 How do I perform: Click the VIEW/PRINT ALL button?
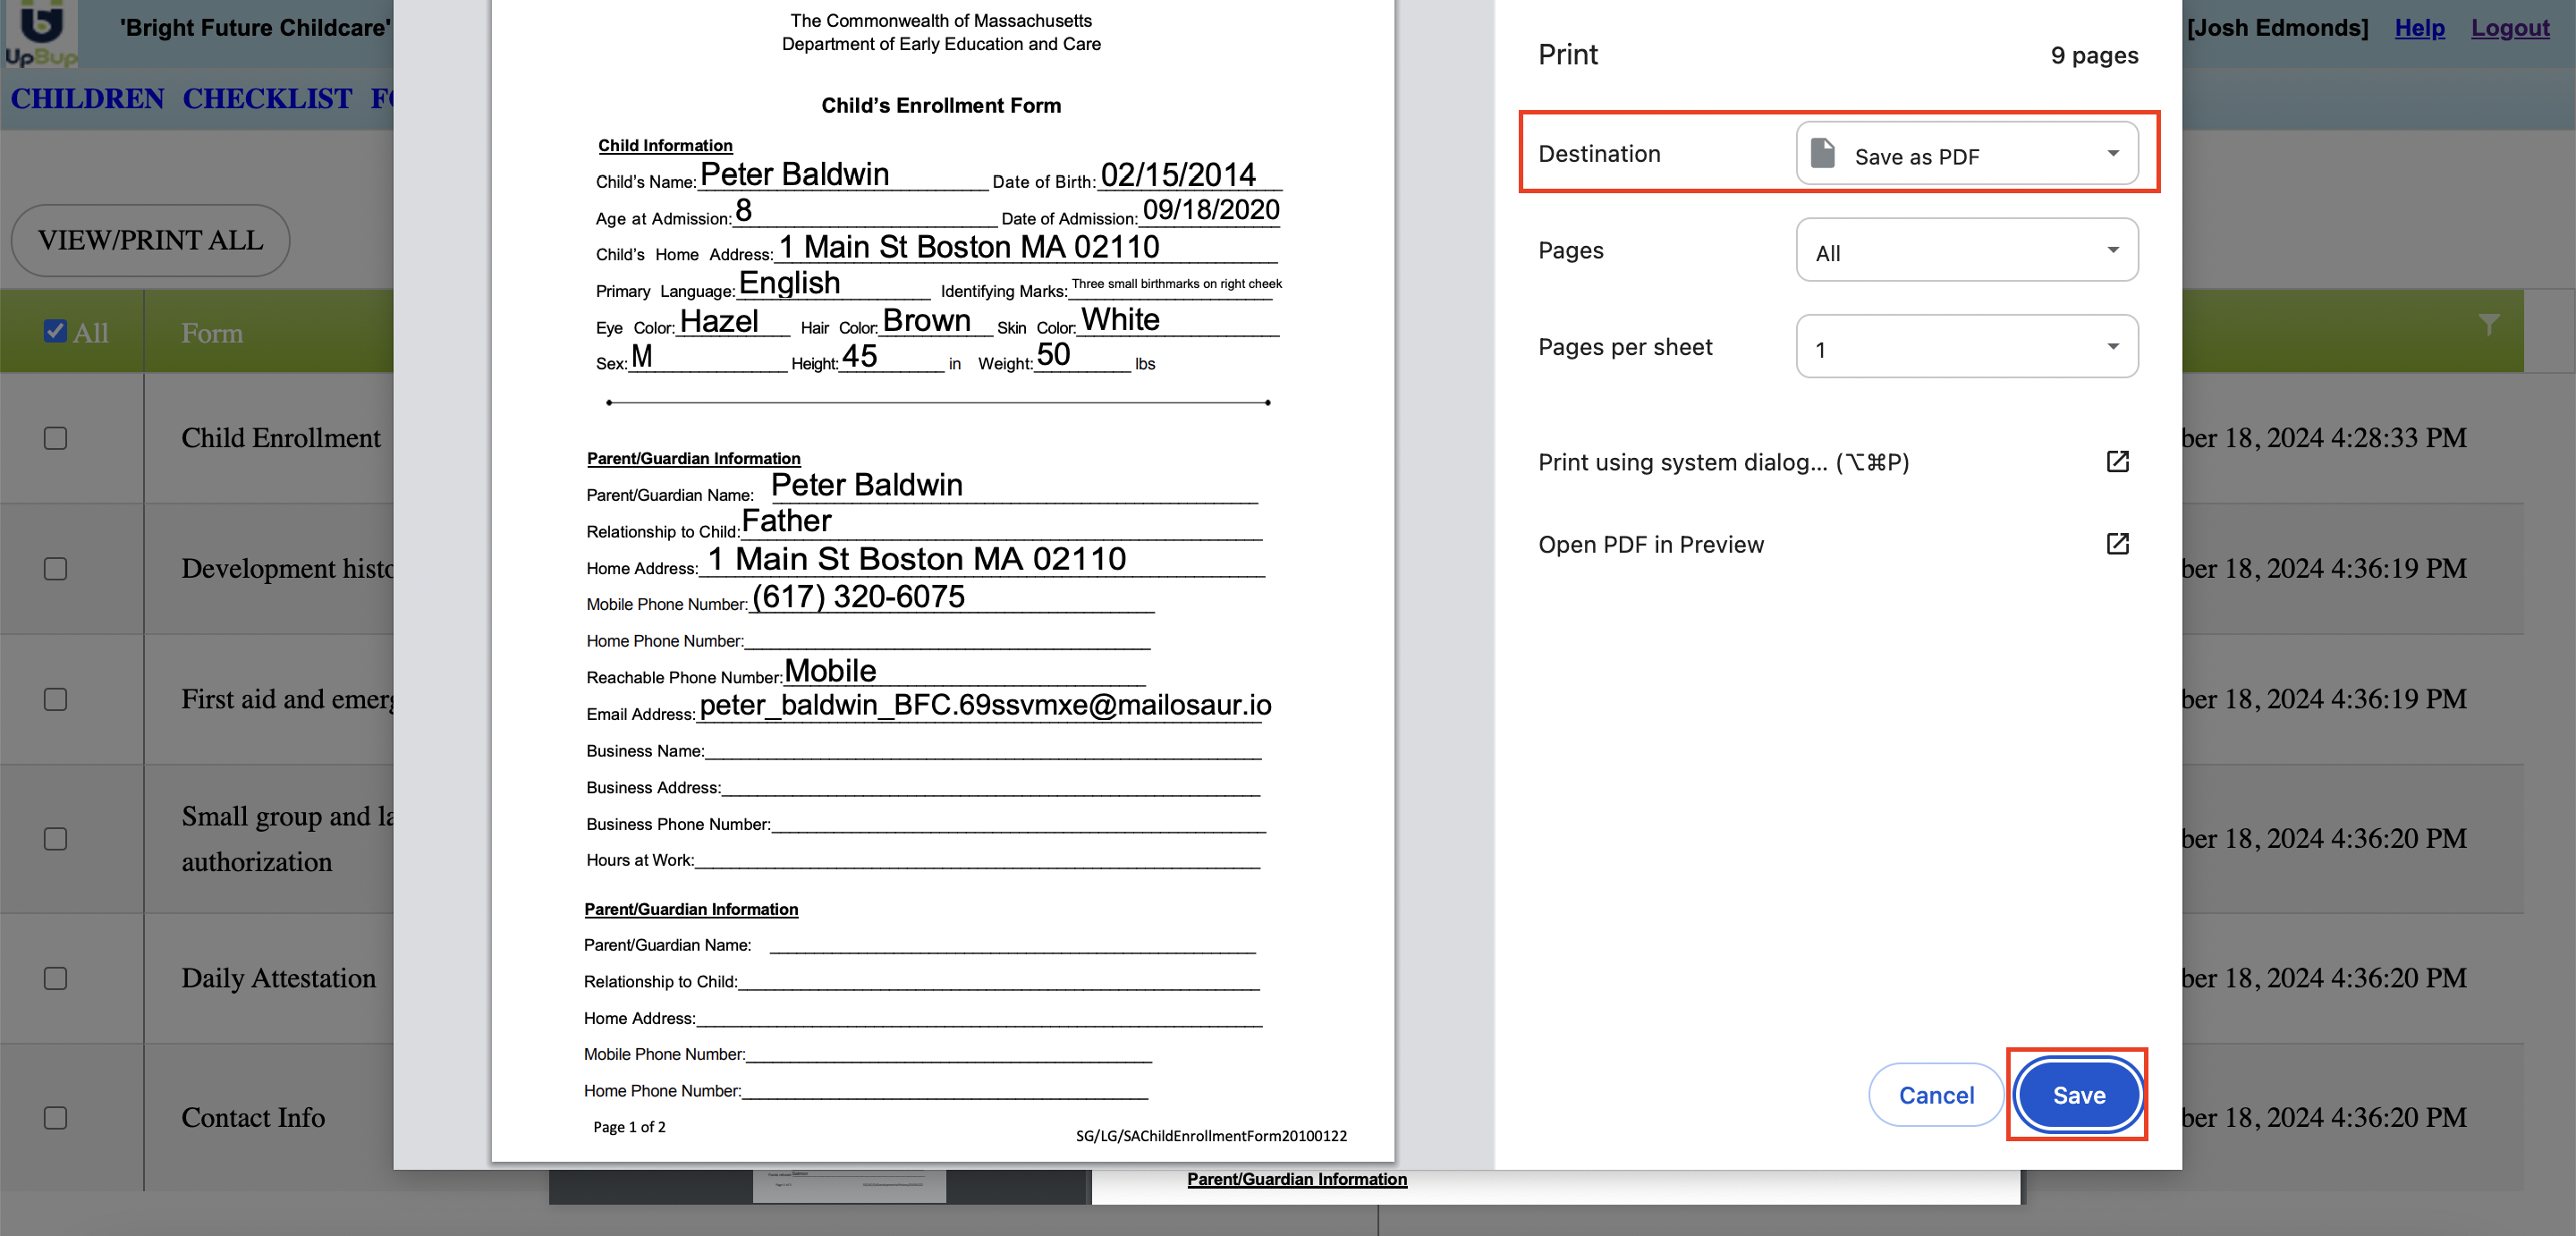point(150,241)
